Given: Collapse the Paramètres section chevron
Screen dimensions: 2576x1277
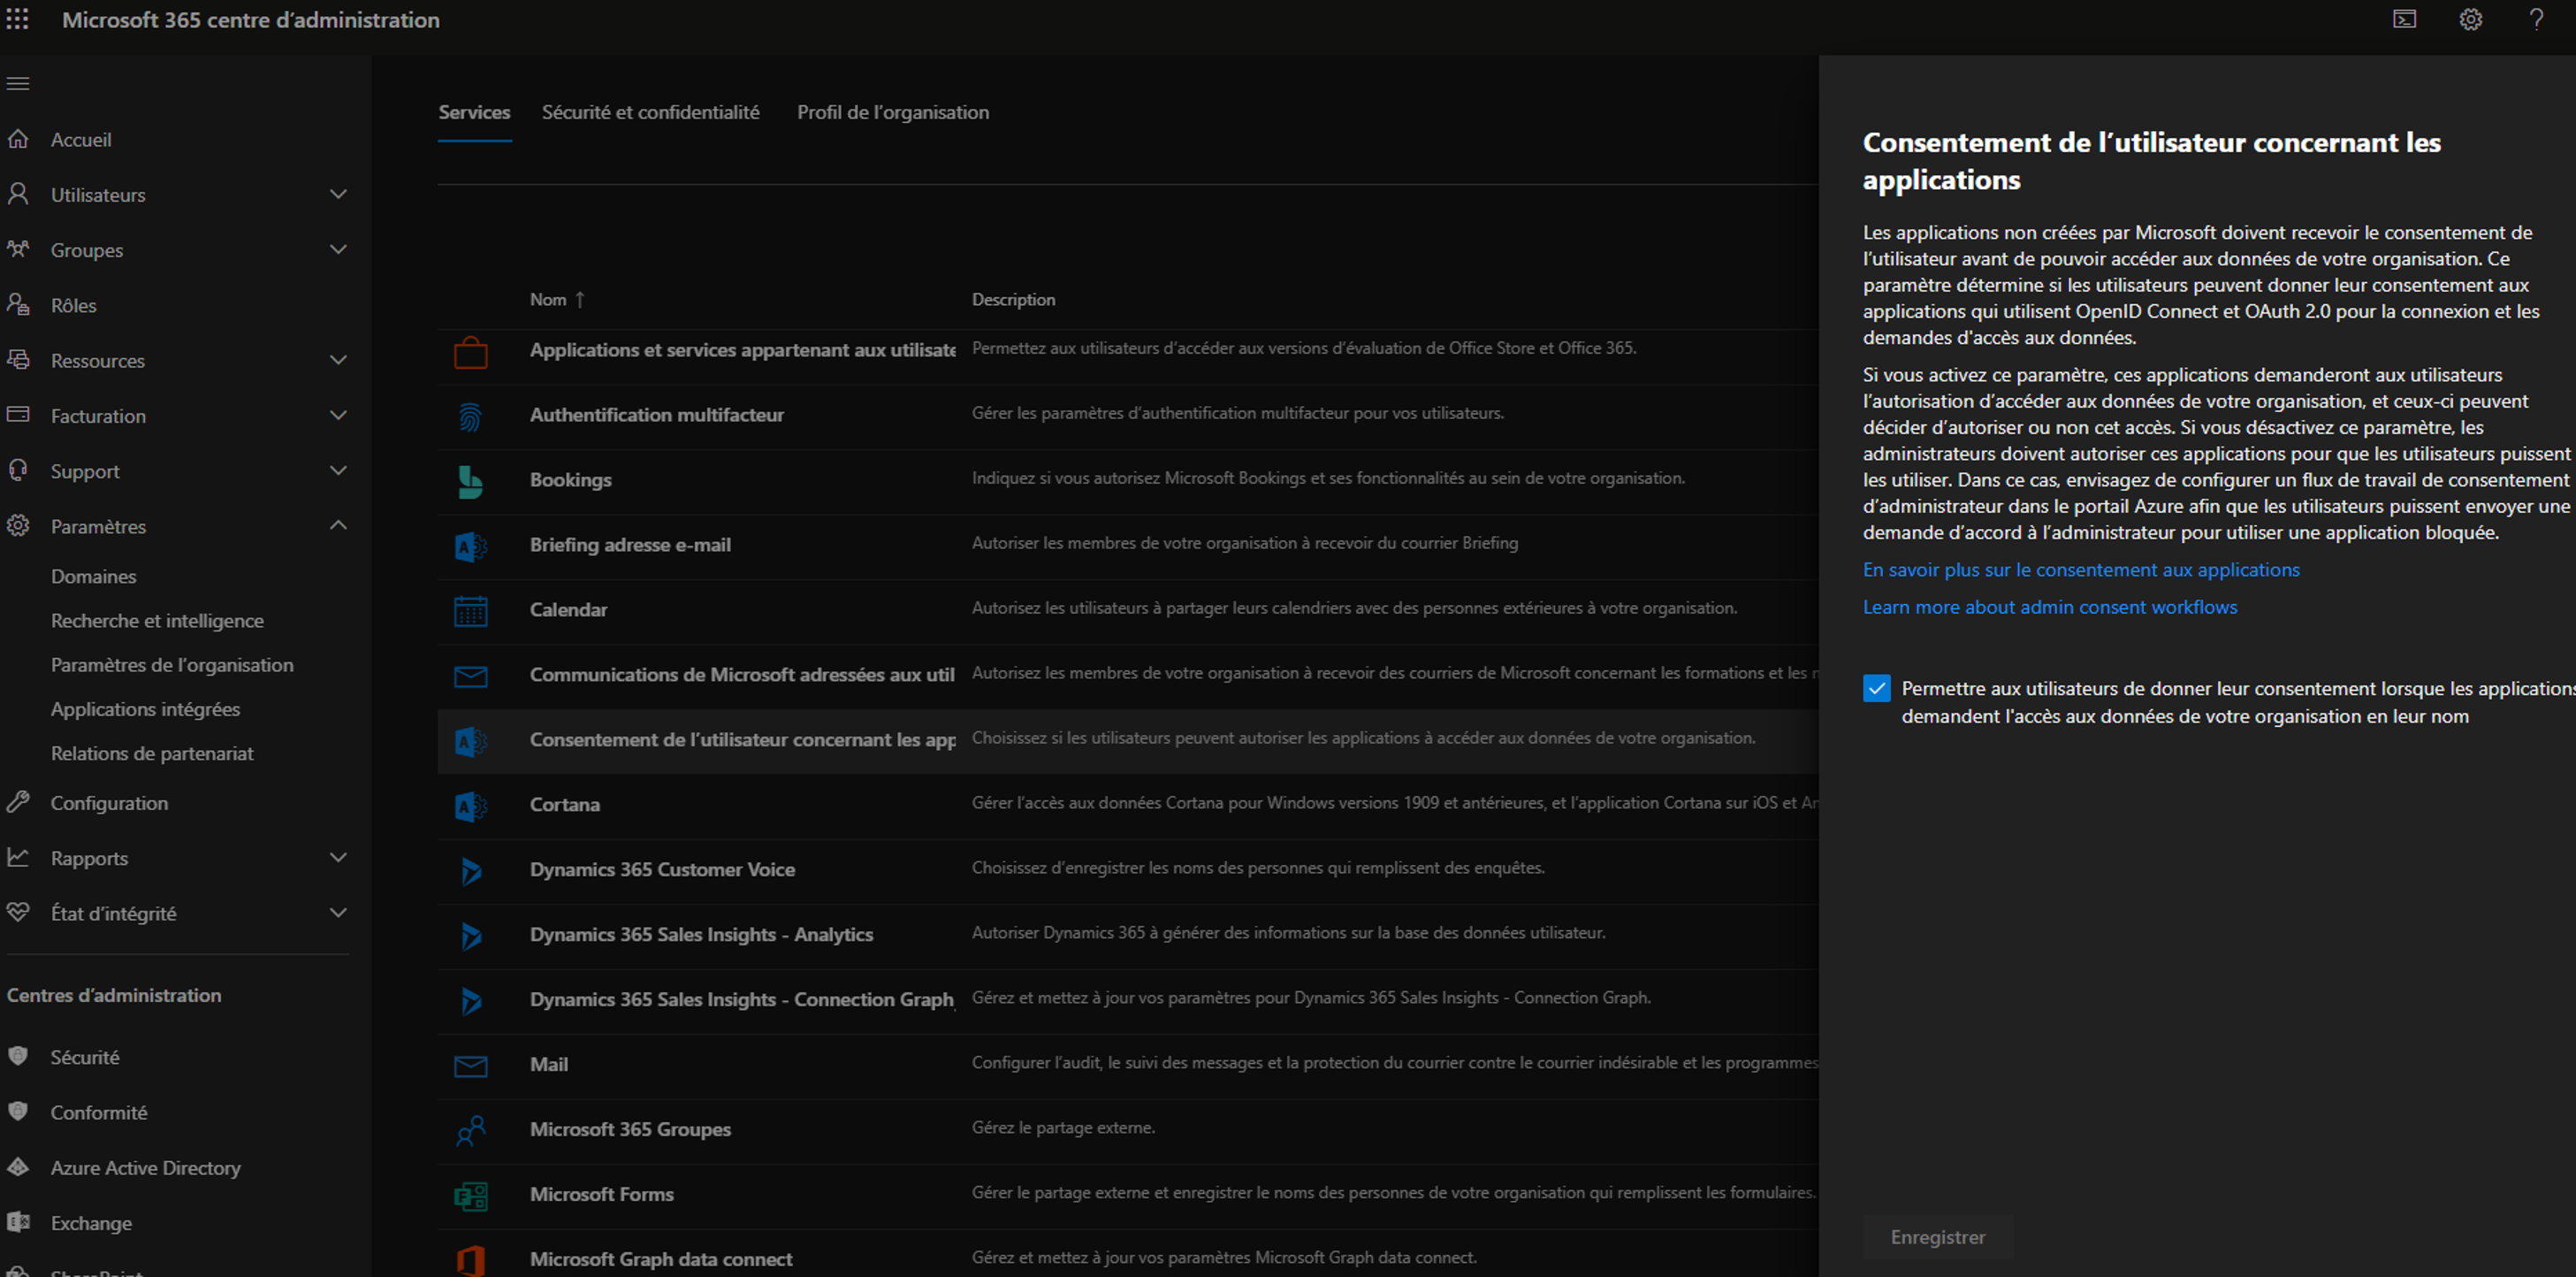Looking at the screenshot, I should tap(339, 525).
